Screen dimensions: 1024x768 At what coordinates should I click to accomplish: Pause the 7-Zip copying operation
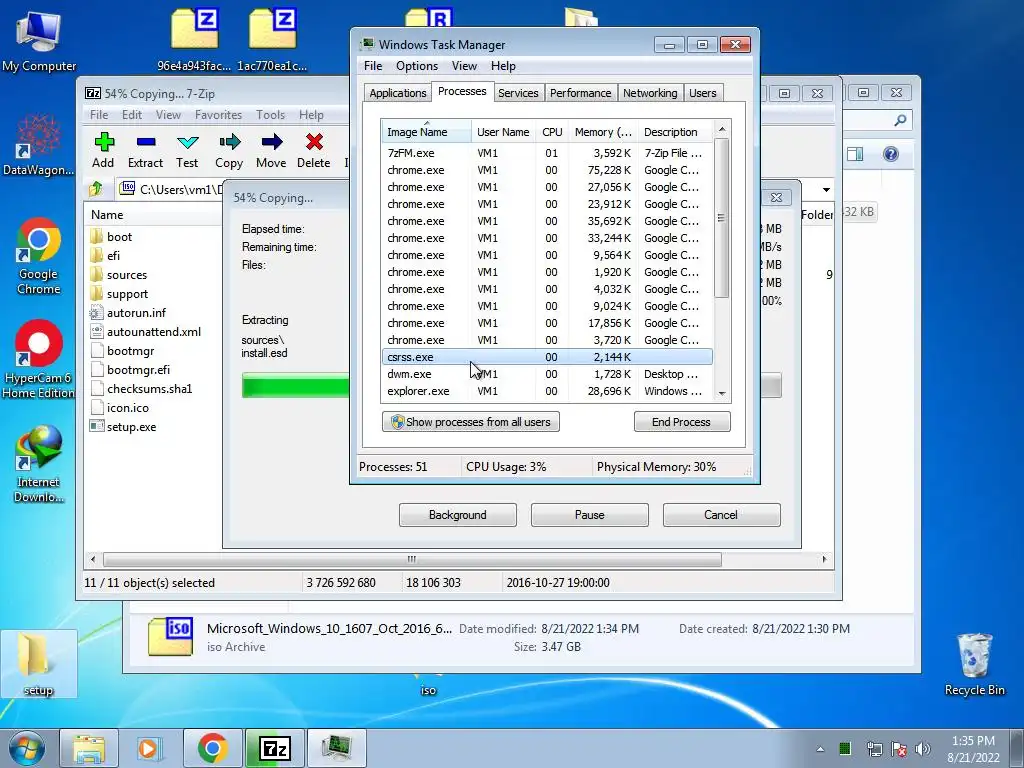pyautogui.click(x=589, y=515)
